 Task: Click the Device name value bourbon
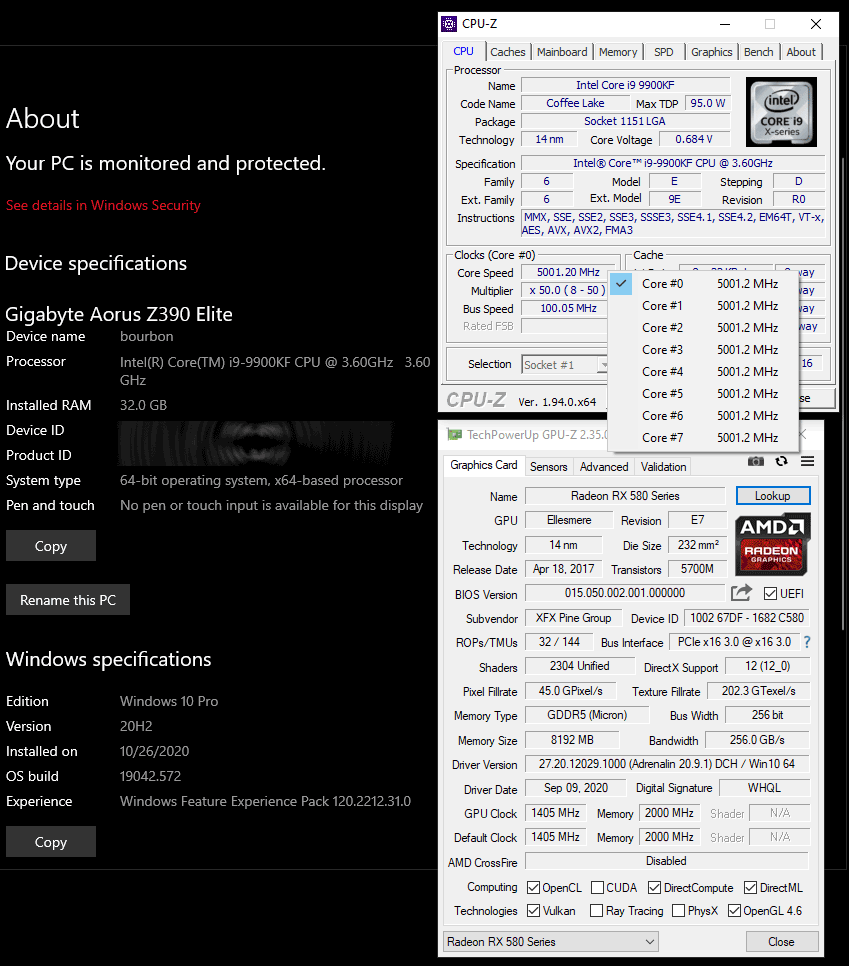point(147,336)
